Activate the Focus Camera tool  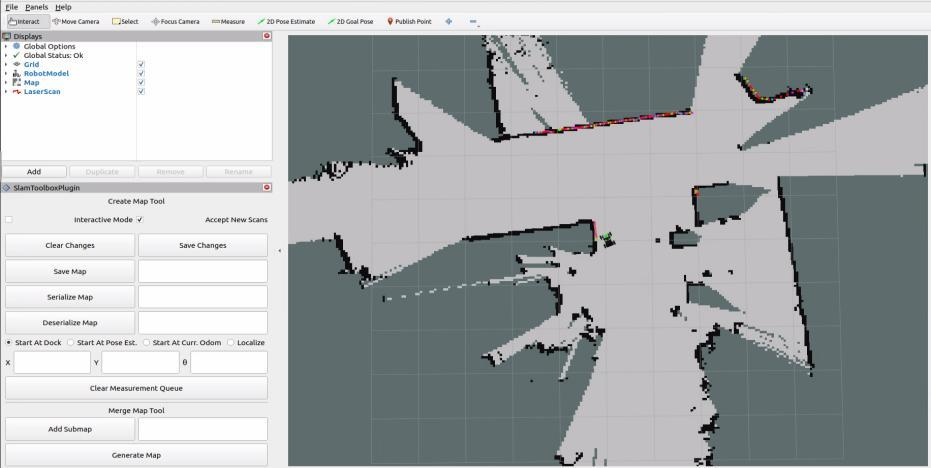(x=176, y=21)
